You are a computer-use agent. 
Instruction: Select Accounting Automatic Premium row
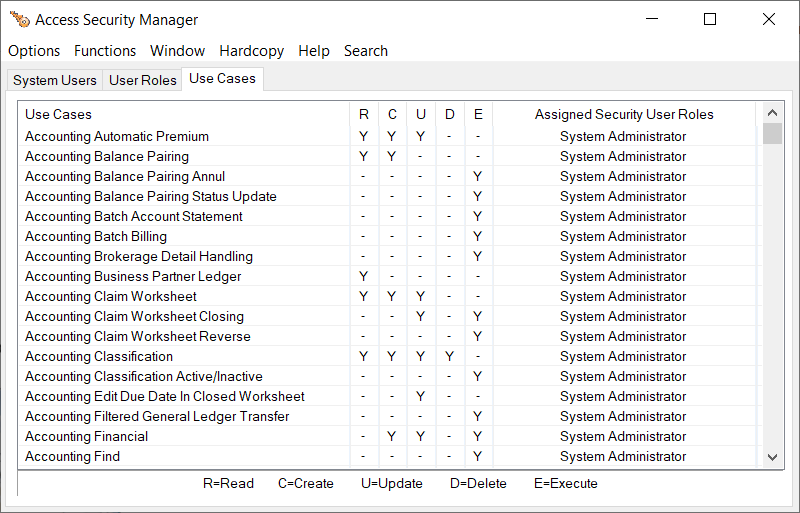(x=390, y=136)
